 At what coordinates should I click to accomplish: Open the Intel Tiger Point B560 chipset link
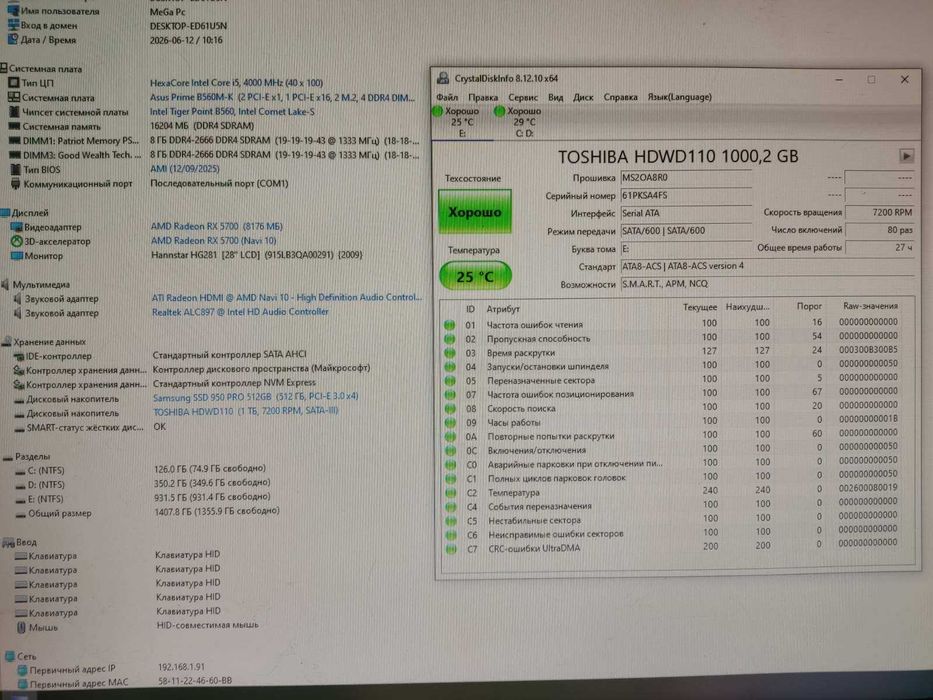tap(232, 111)
